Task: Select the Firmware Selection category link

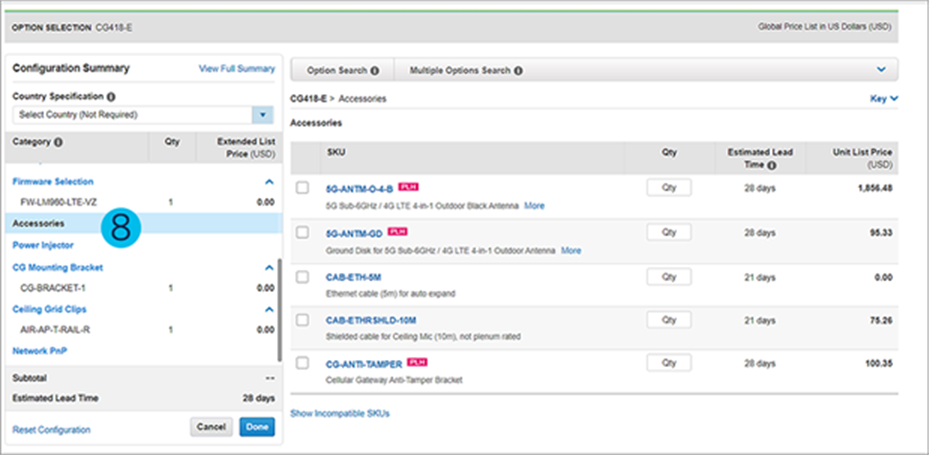Action: 53,181
